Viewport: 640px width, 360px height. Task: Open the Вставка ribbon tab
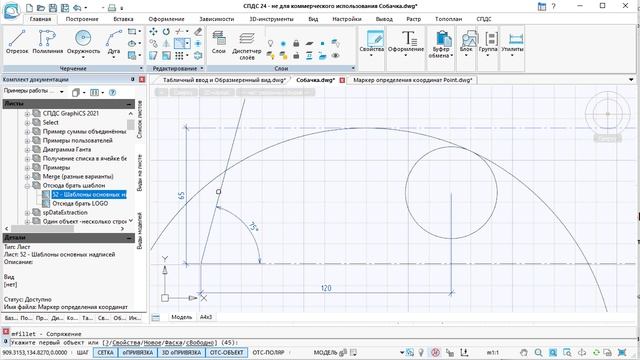(123, 19)
